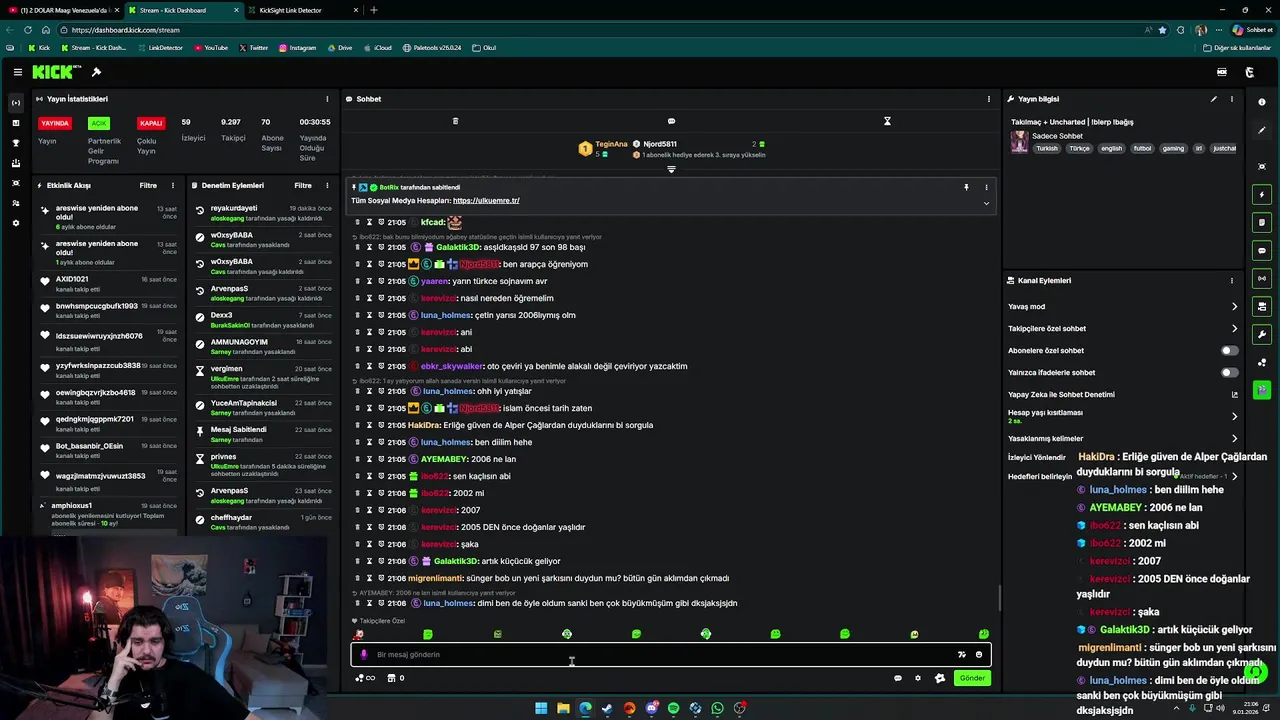This screenshot has width=1280, height=720.
Task: Toggle the YAYINDA stream status badge
Action: point(55,123)
